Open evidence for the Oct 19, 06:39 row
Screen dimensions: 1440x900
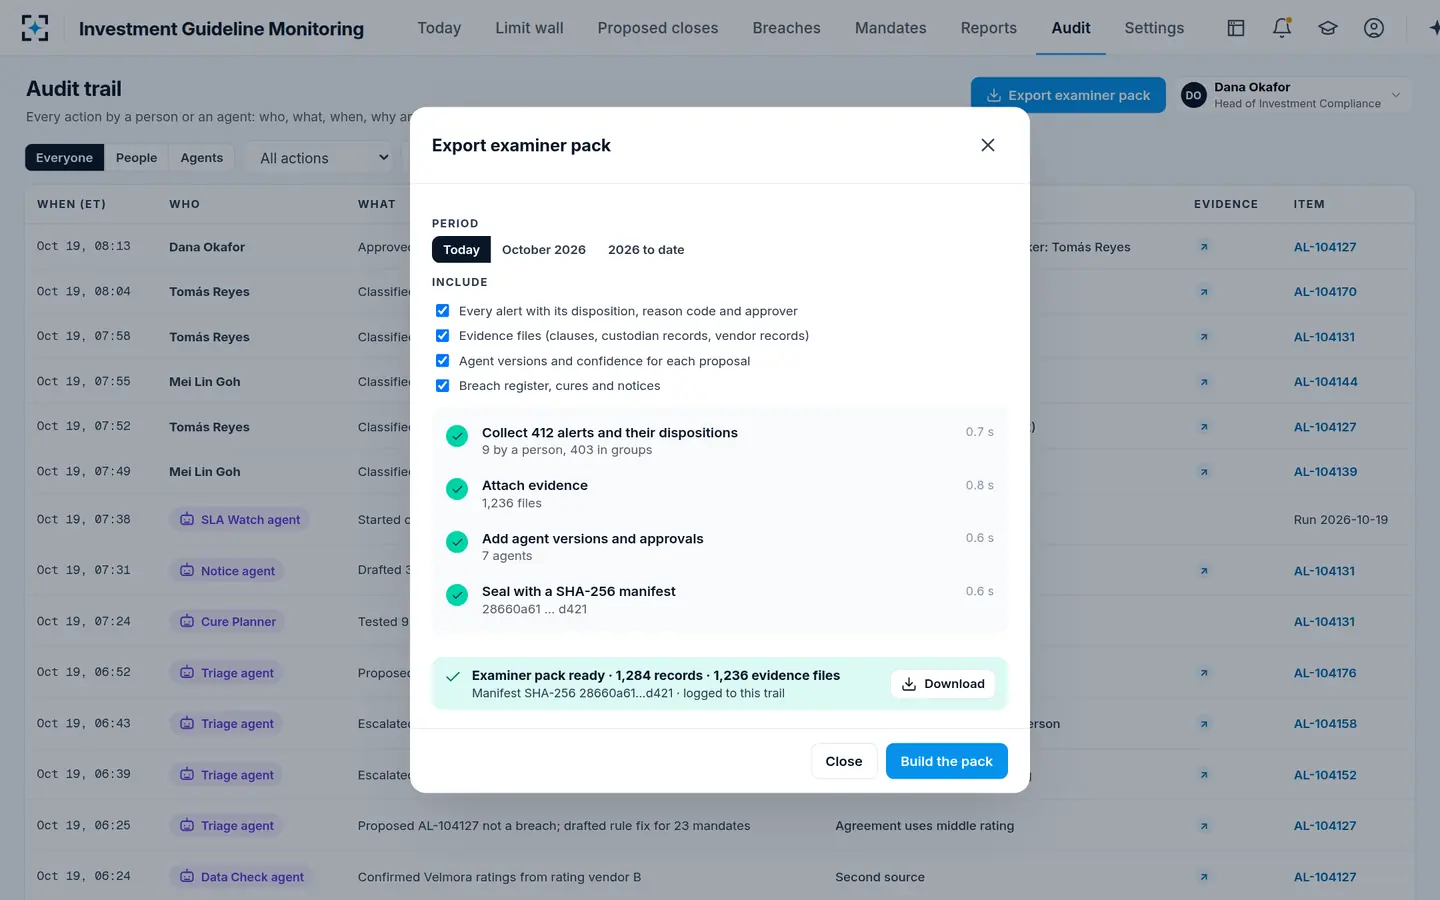pos(1204,775)
